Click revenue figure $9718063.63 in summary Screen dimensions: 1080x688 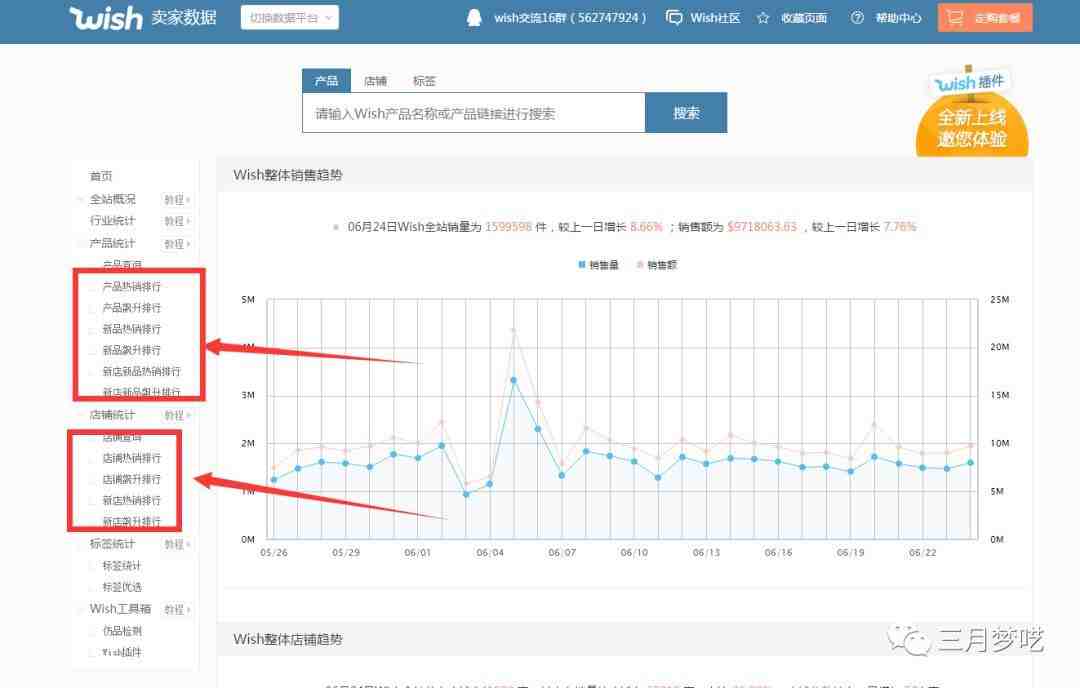762,227
